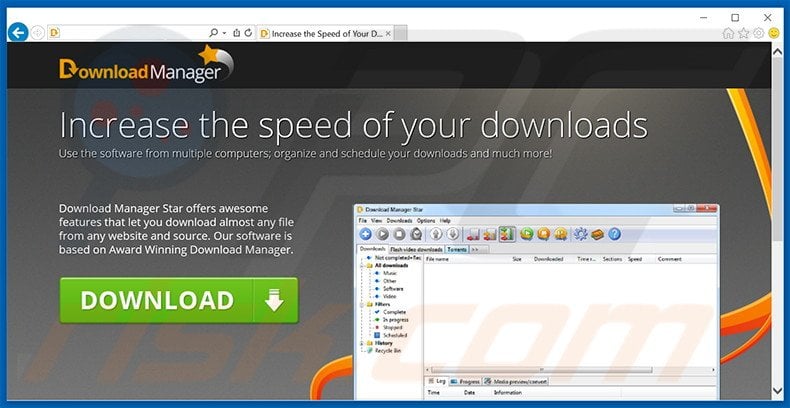Open the browser Home icon
Screen dimensions: 790x408
[x=728, y=34]
